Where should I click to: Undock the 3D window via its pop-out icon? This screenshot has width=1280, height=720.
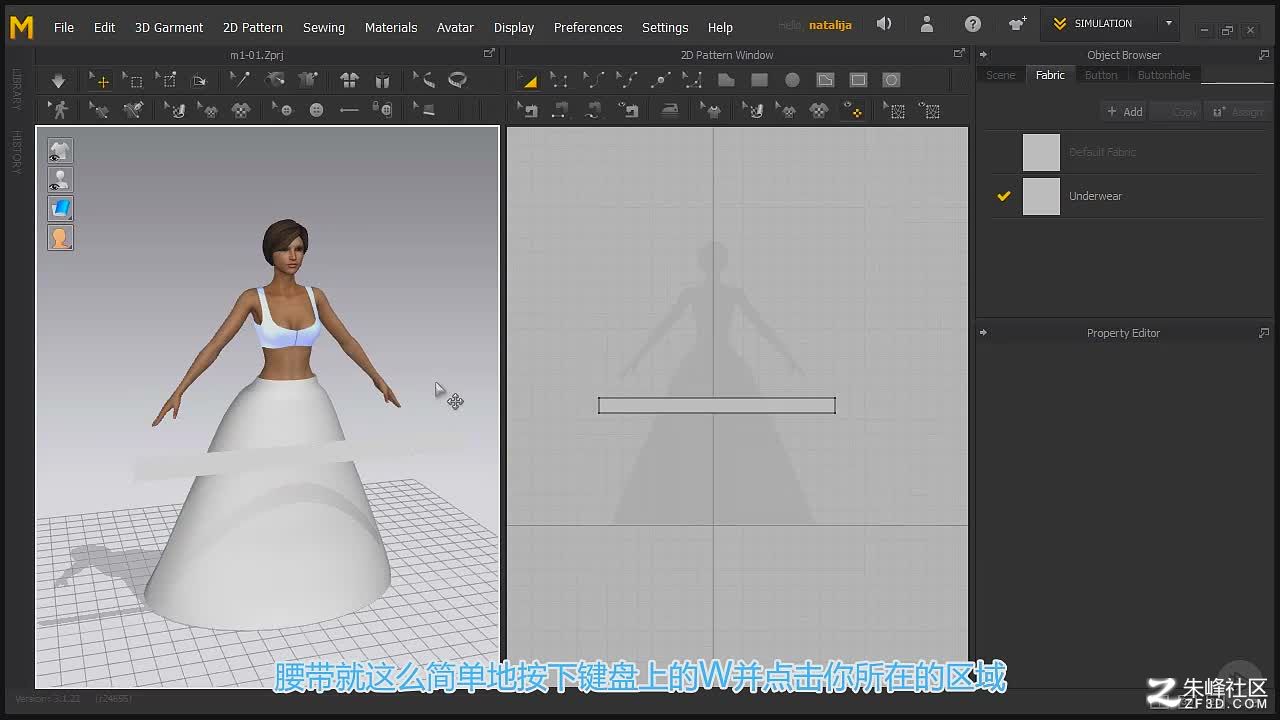(x=489, y=53)
